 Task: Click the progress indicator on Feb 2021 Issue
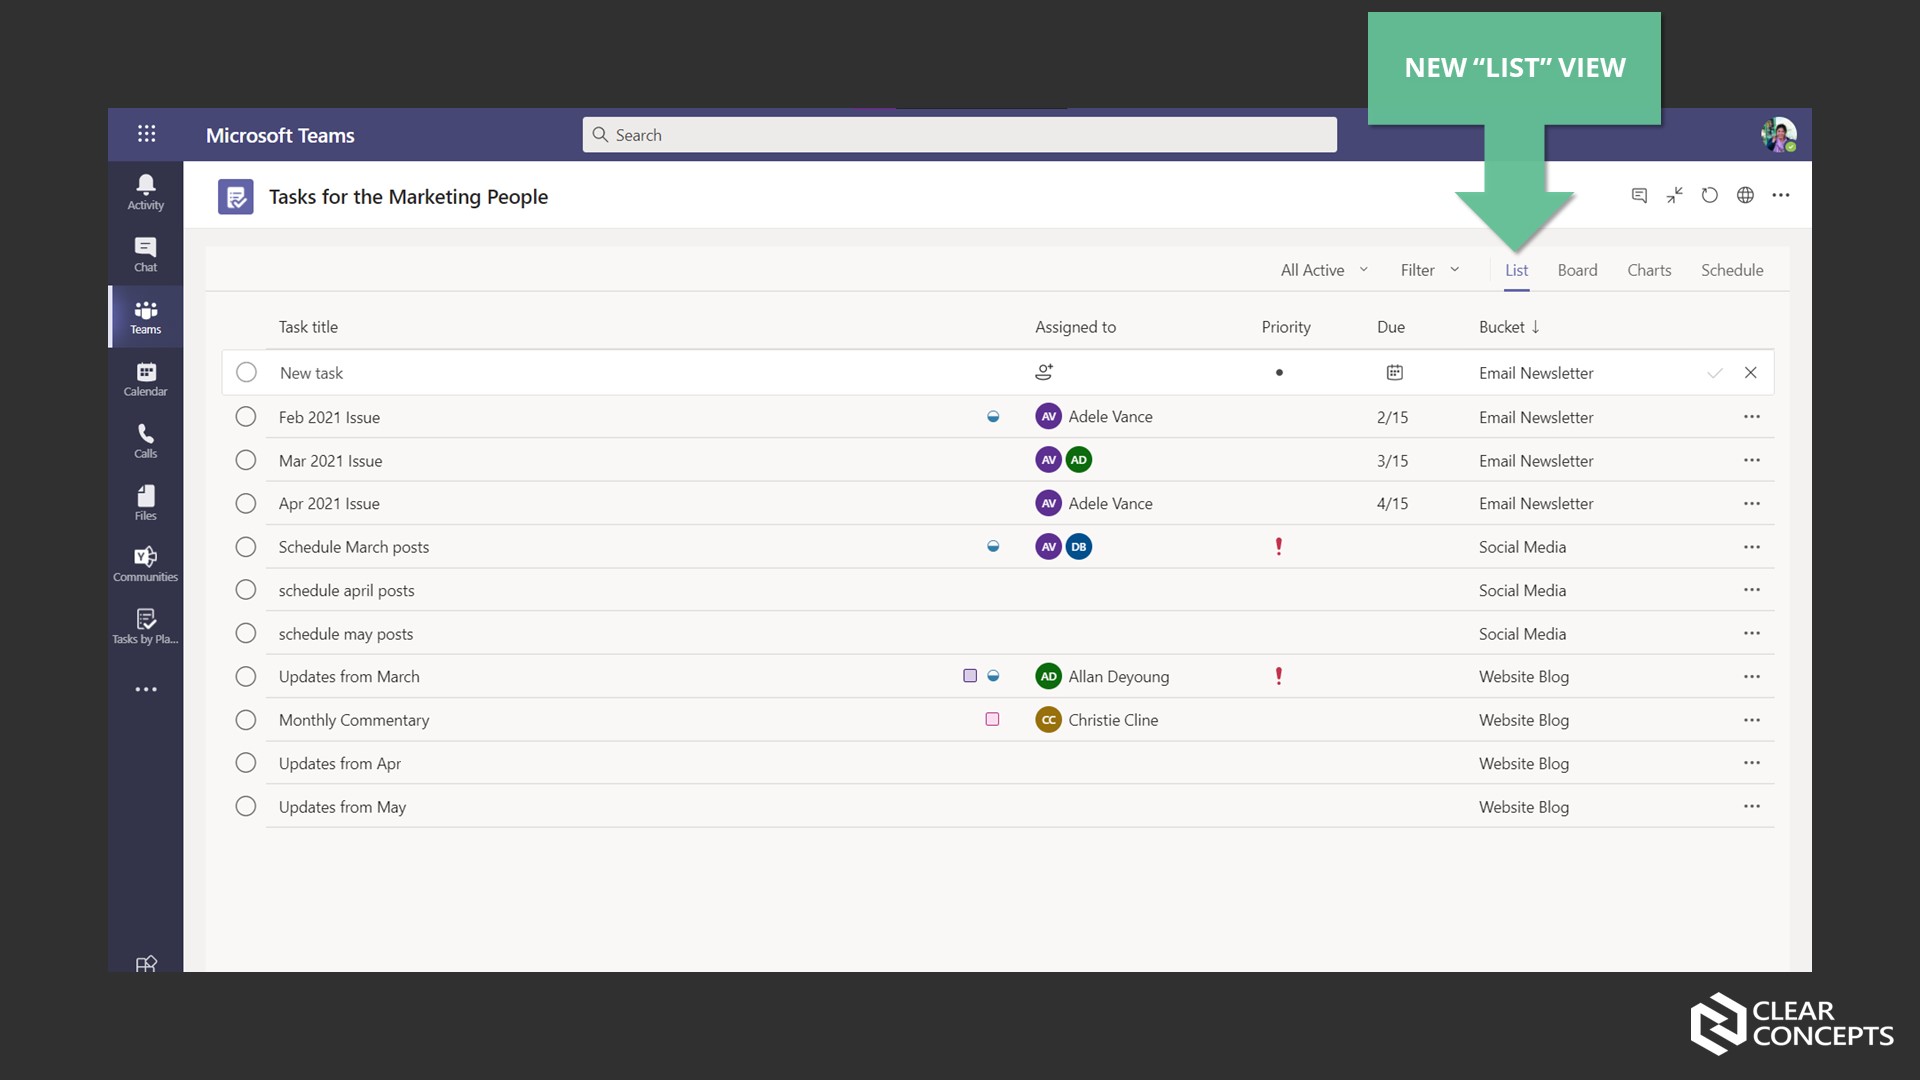(x=993, y=416)
